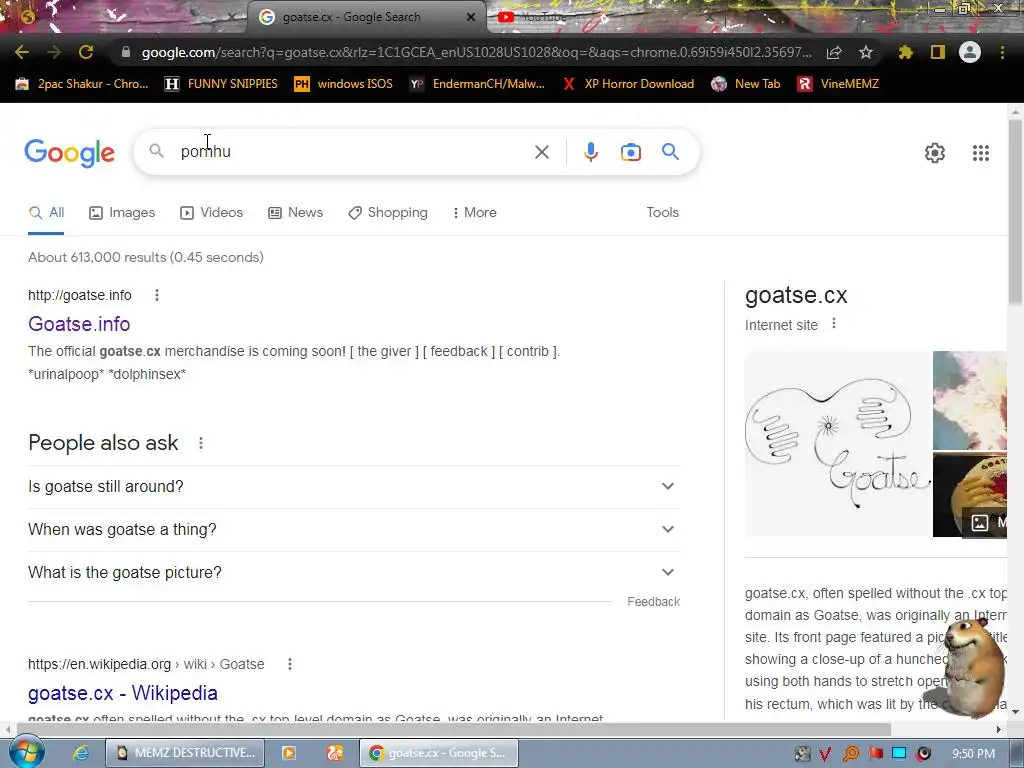The image size is (1024, 768).
Task: Open options dots next to Wikipedia result URL
Action: coord(290,664)
